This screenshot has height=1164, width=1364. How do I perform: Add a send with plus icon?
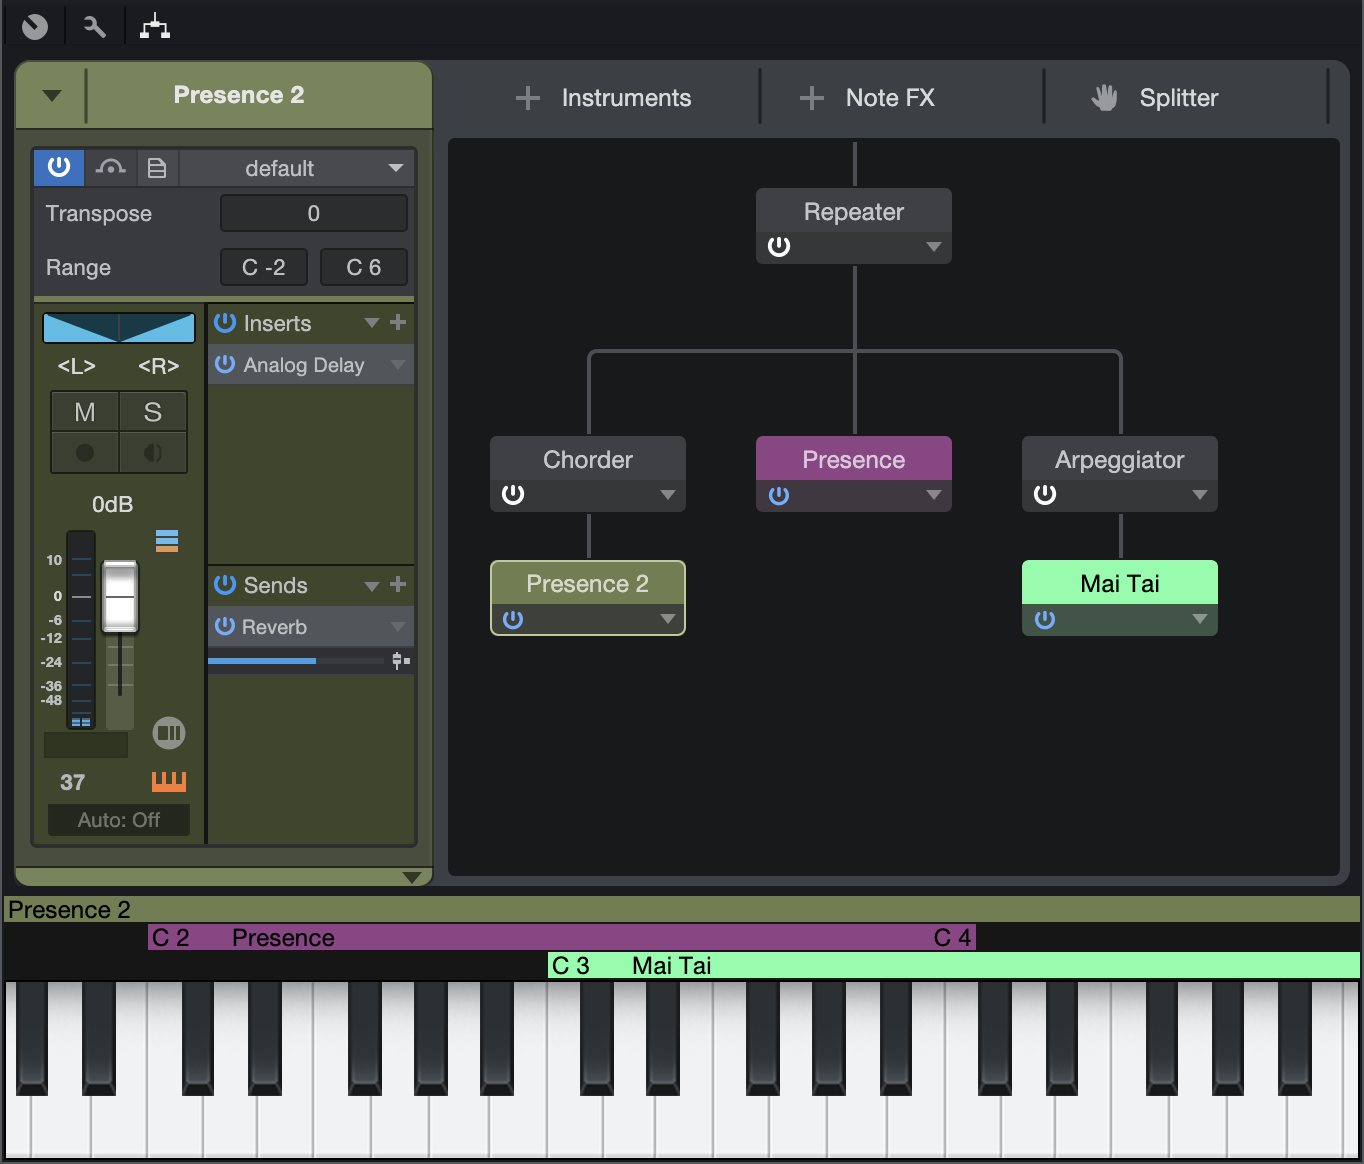[x=398, y=584]
